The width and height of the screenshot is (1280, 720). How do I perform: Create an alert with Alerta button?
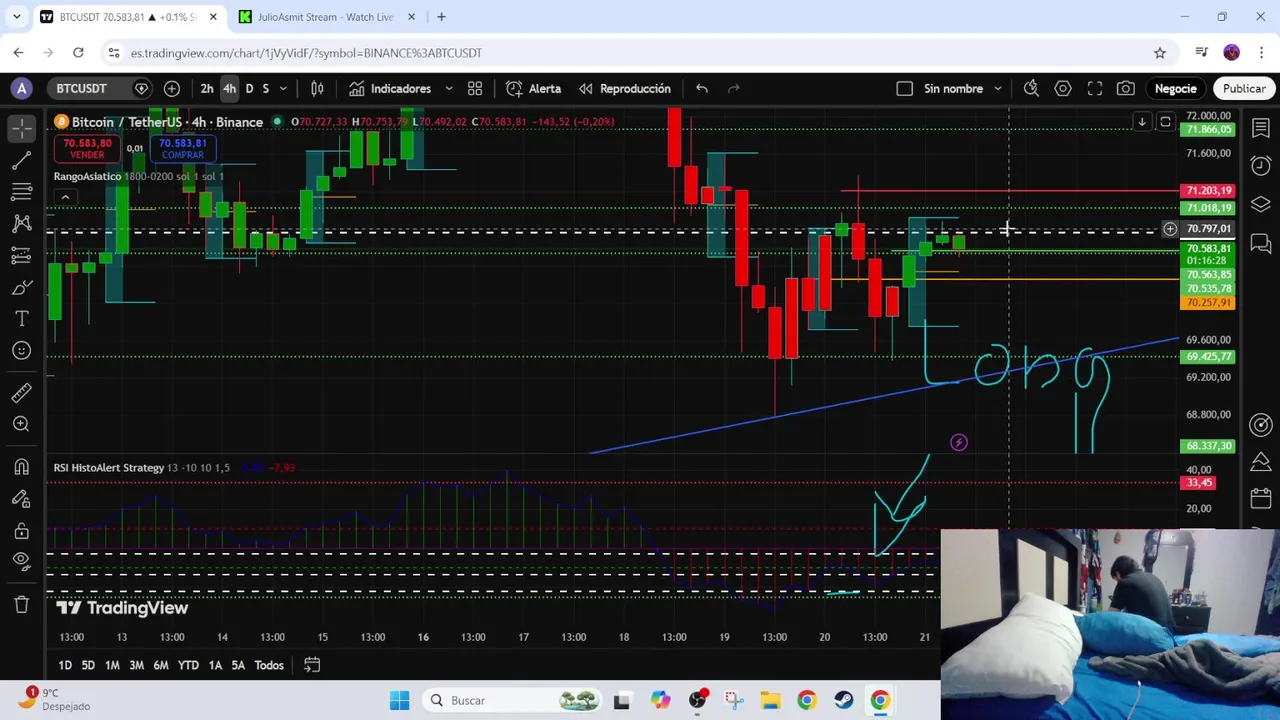[x=534, y=89]
